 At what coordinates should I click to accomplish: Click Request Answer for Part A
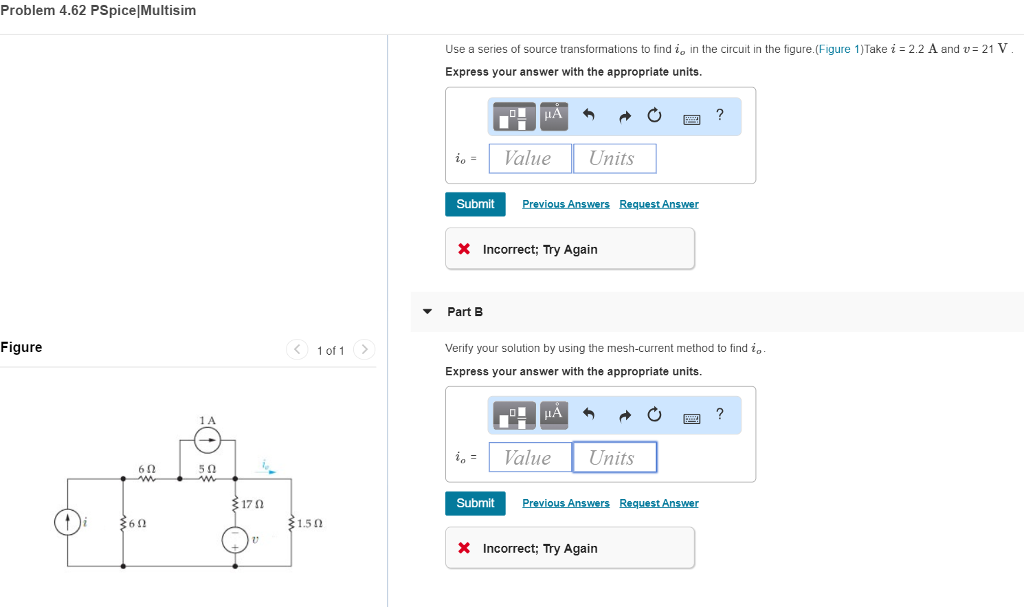(x=658, y=203)
